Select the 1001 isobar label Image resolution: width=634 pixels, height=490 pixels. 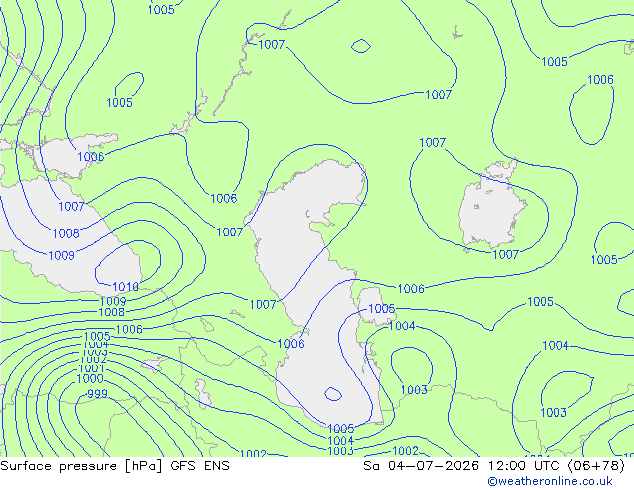pos(91,368)
